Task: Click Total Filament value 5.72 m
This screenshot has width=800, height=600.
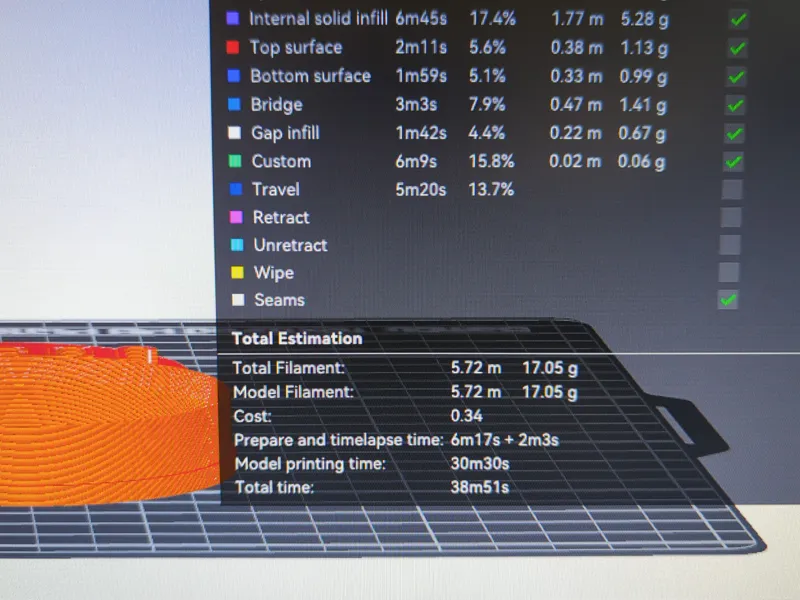Action: pyautogui.click(x=476, y=368)
